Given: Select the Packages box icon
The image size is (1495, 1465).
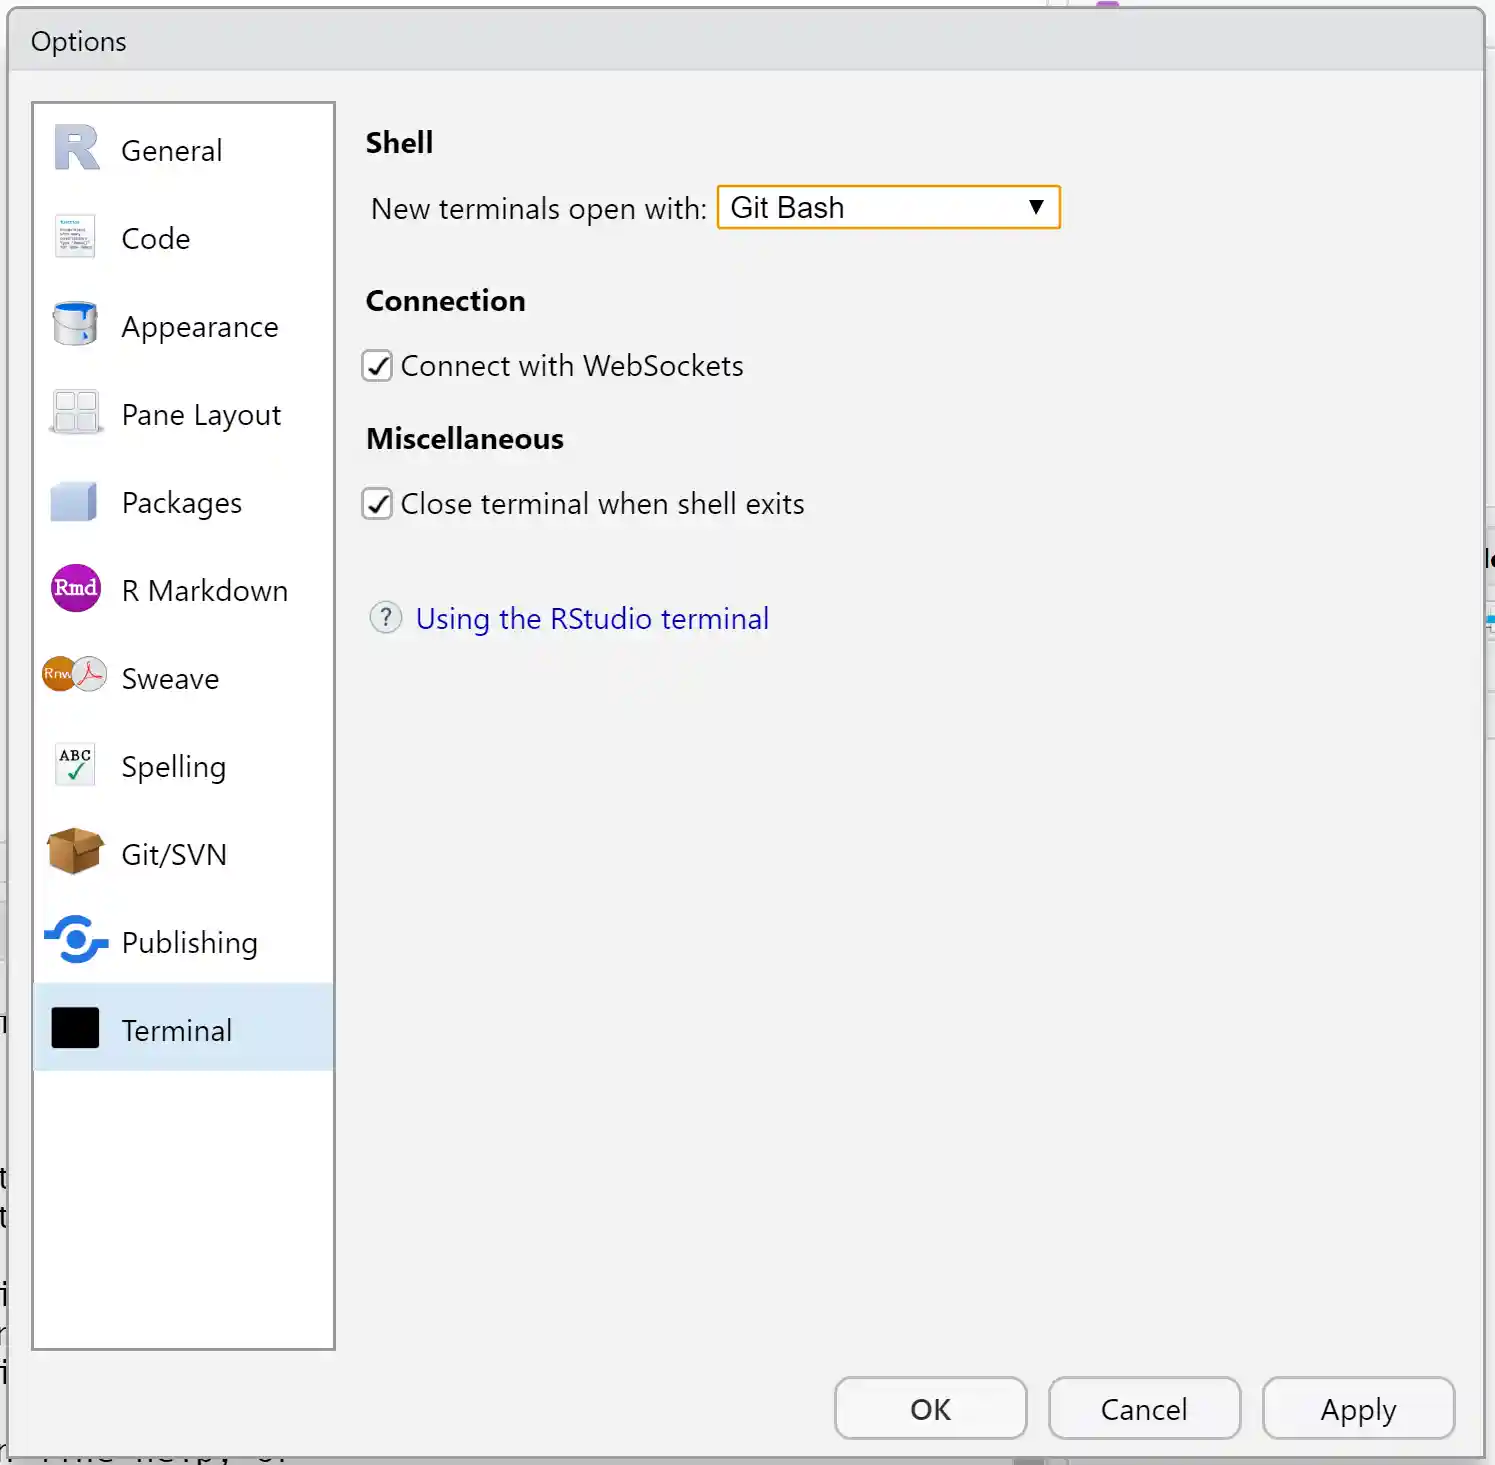Looking at the screenshot, I should click(x=75, y=501).
